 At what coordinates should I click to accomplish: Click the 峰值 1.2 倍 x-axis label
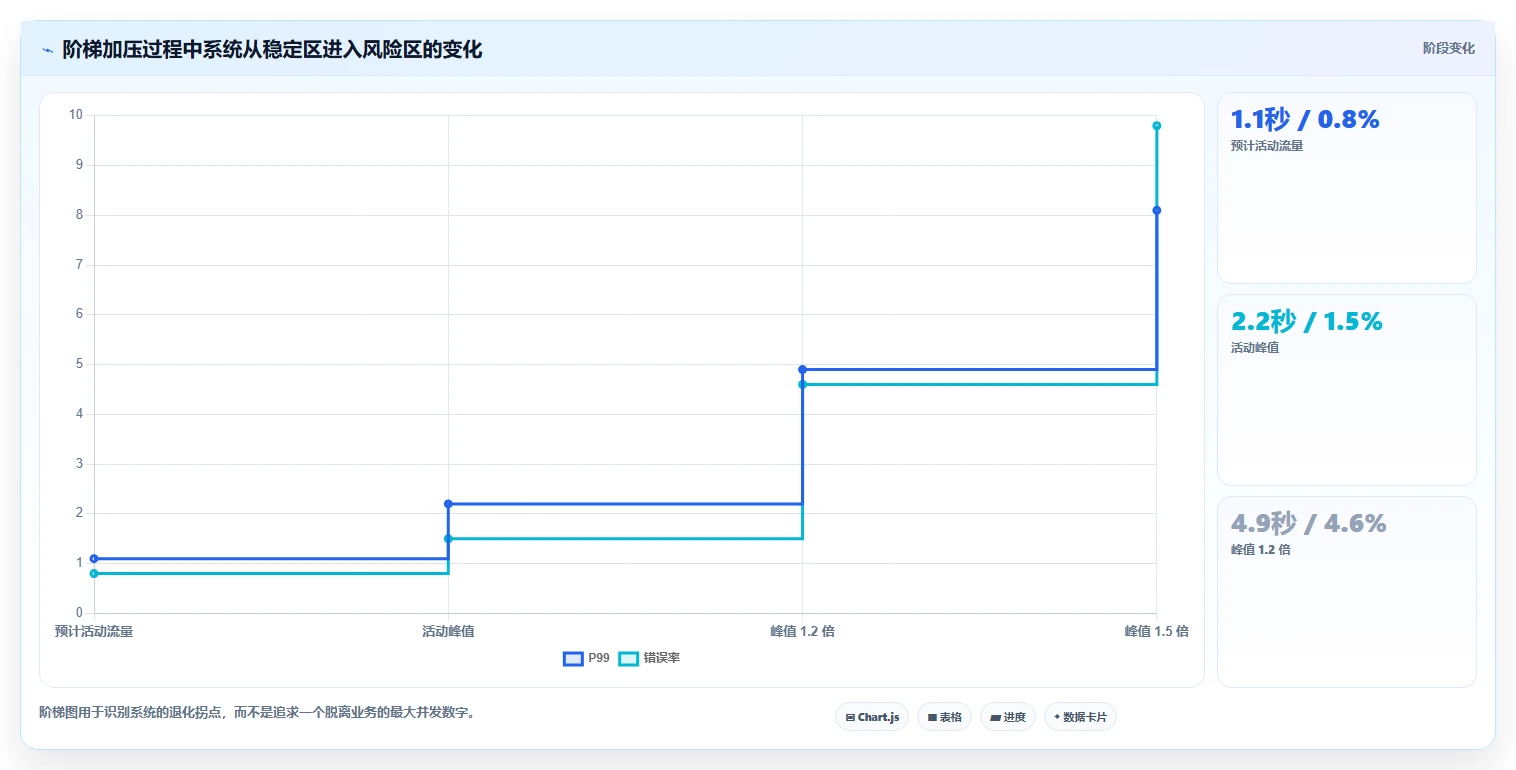coord(802,632)
